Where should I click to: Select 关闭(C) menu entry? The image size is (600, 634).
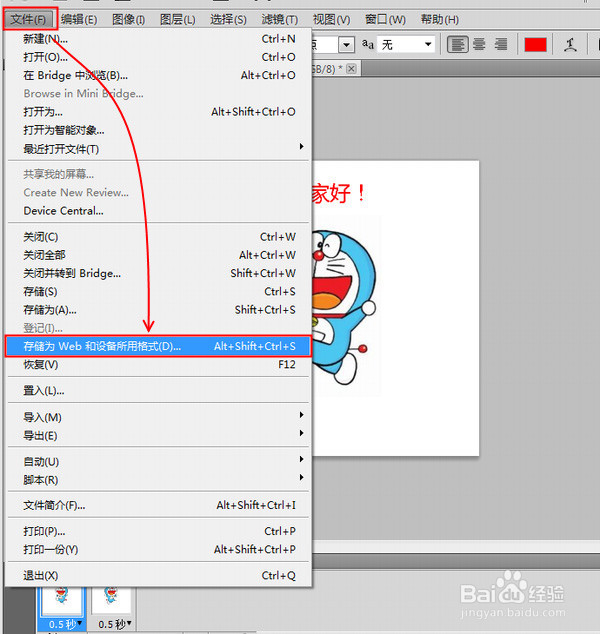click(158, 237)
